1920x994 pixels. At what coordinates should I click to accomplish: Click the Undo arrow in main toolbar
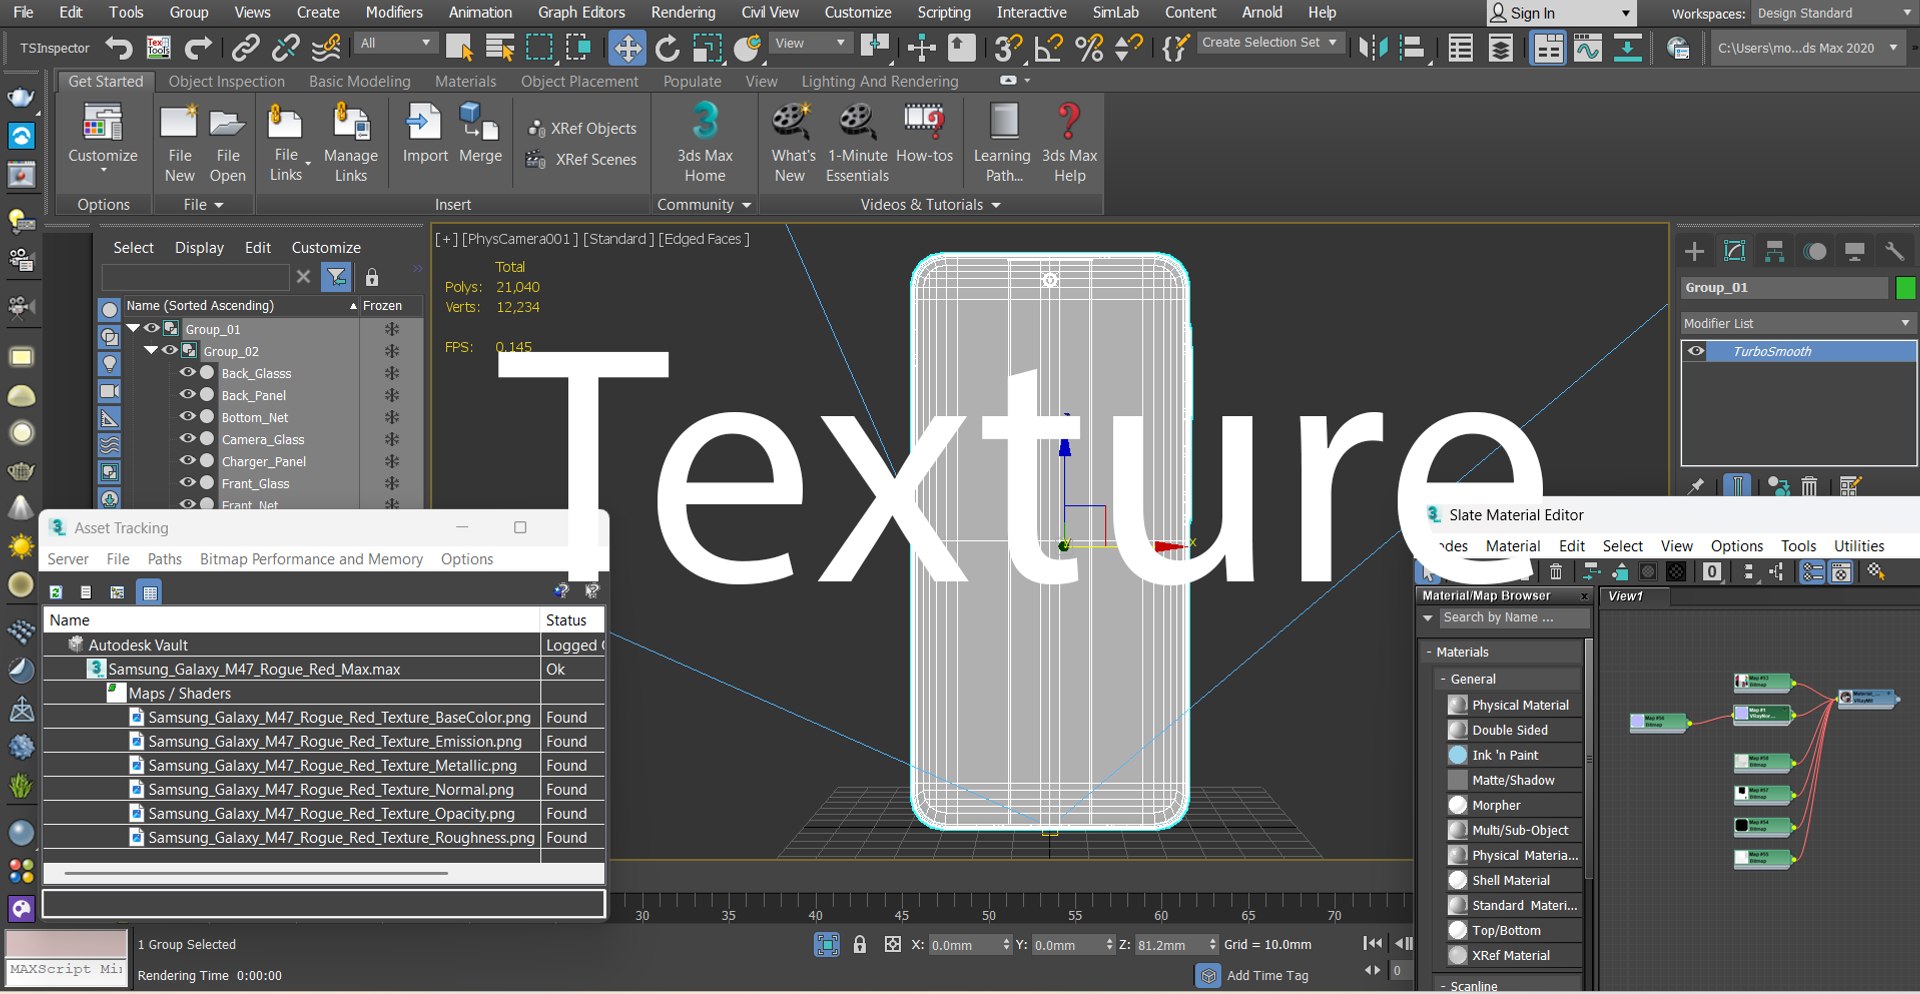(x=119, y=48)
